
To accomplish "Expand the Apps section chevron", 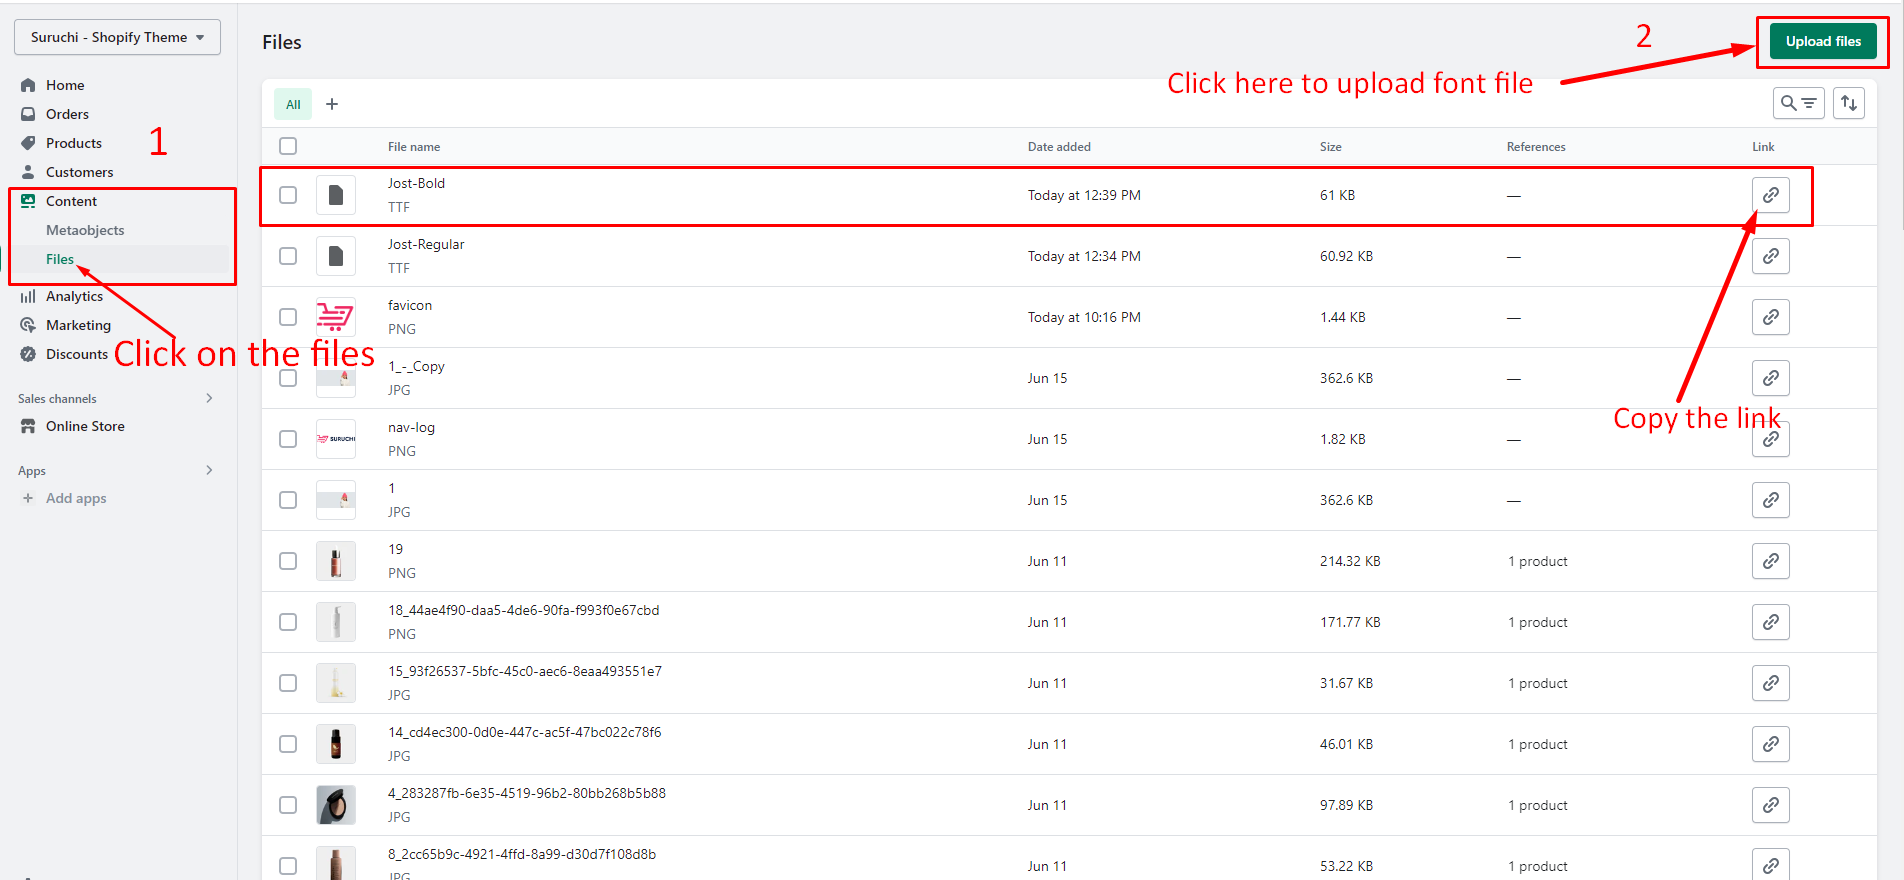I will [209, 470].
